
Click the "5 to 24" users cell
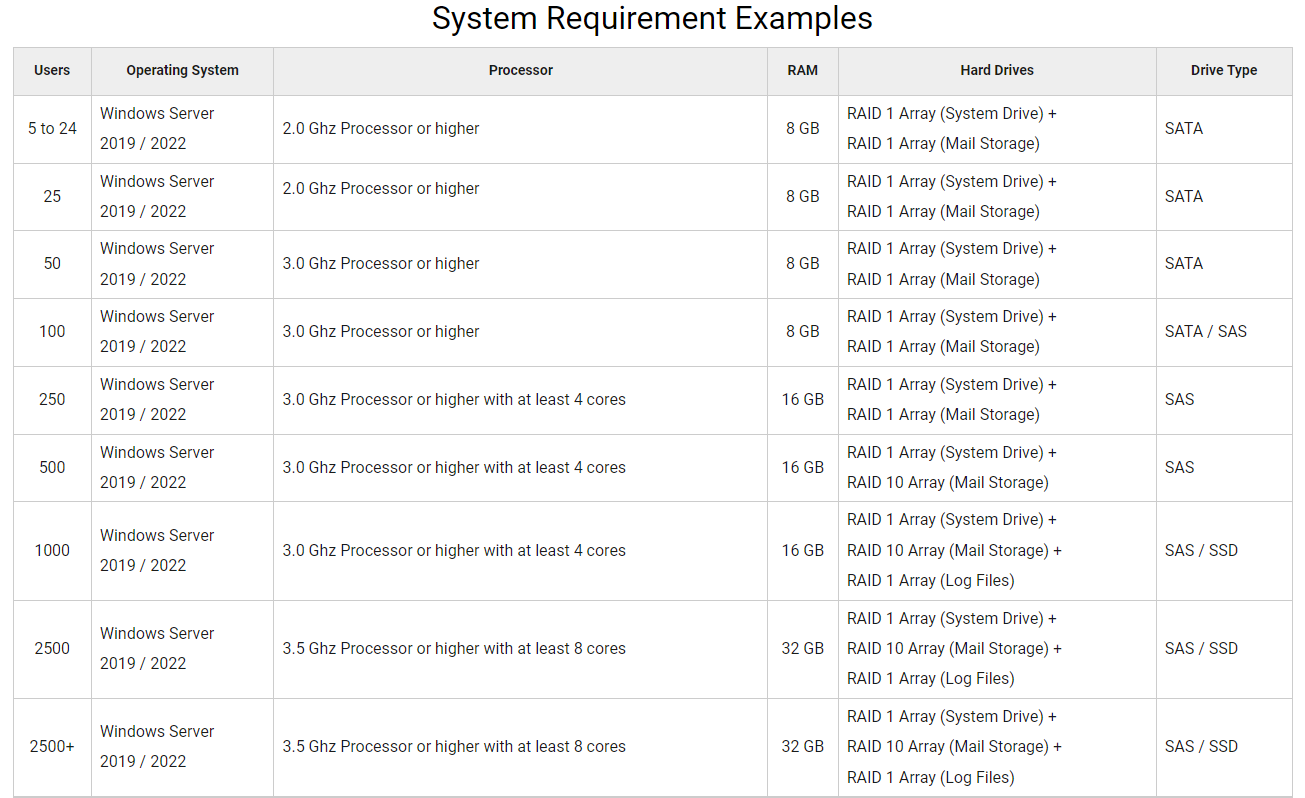coord(52,129)
